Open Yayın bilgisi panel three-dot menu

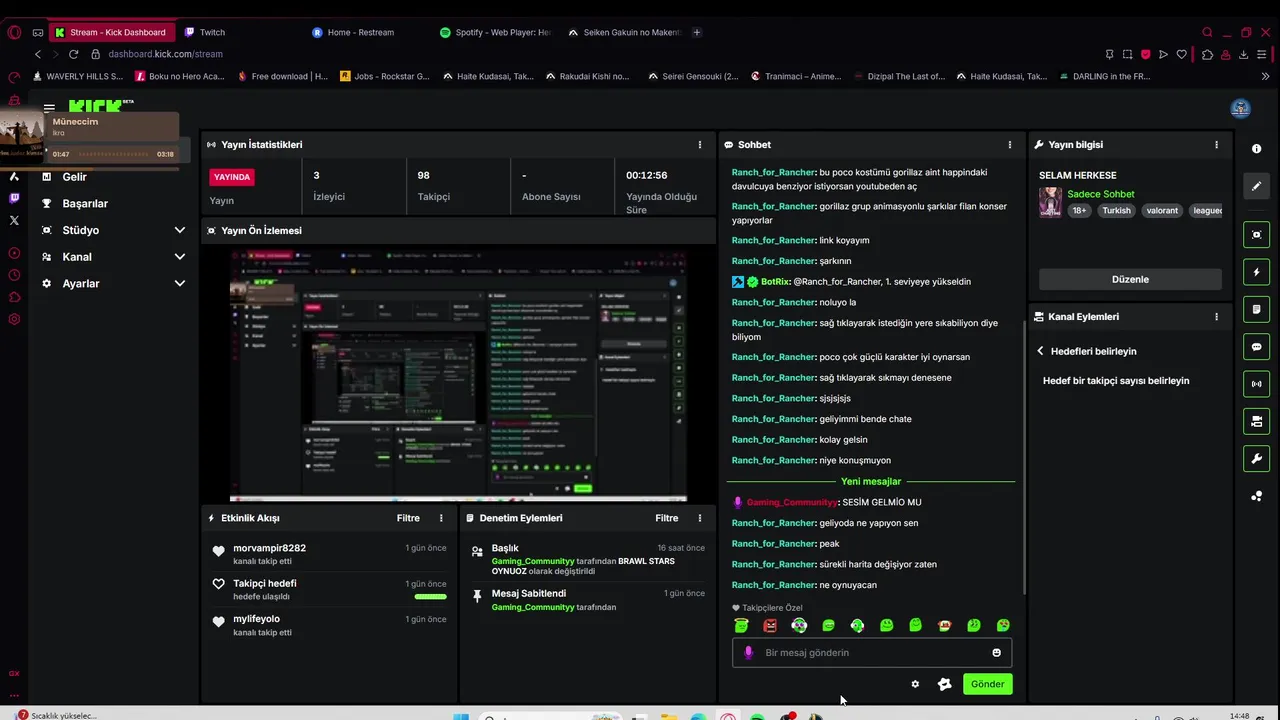tap(1217, 145)
